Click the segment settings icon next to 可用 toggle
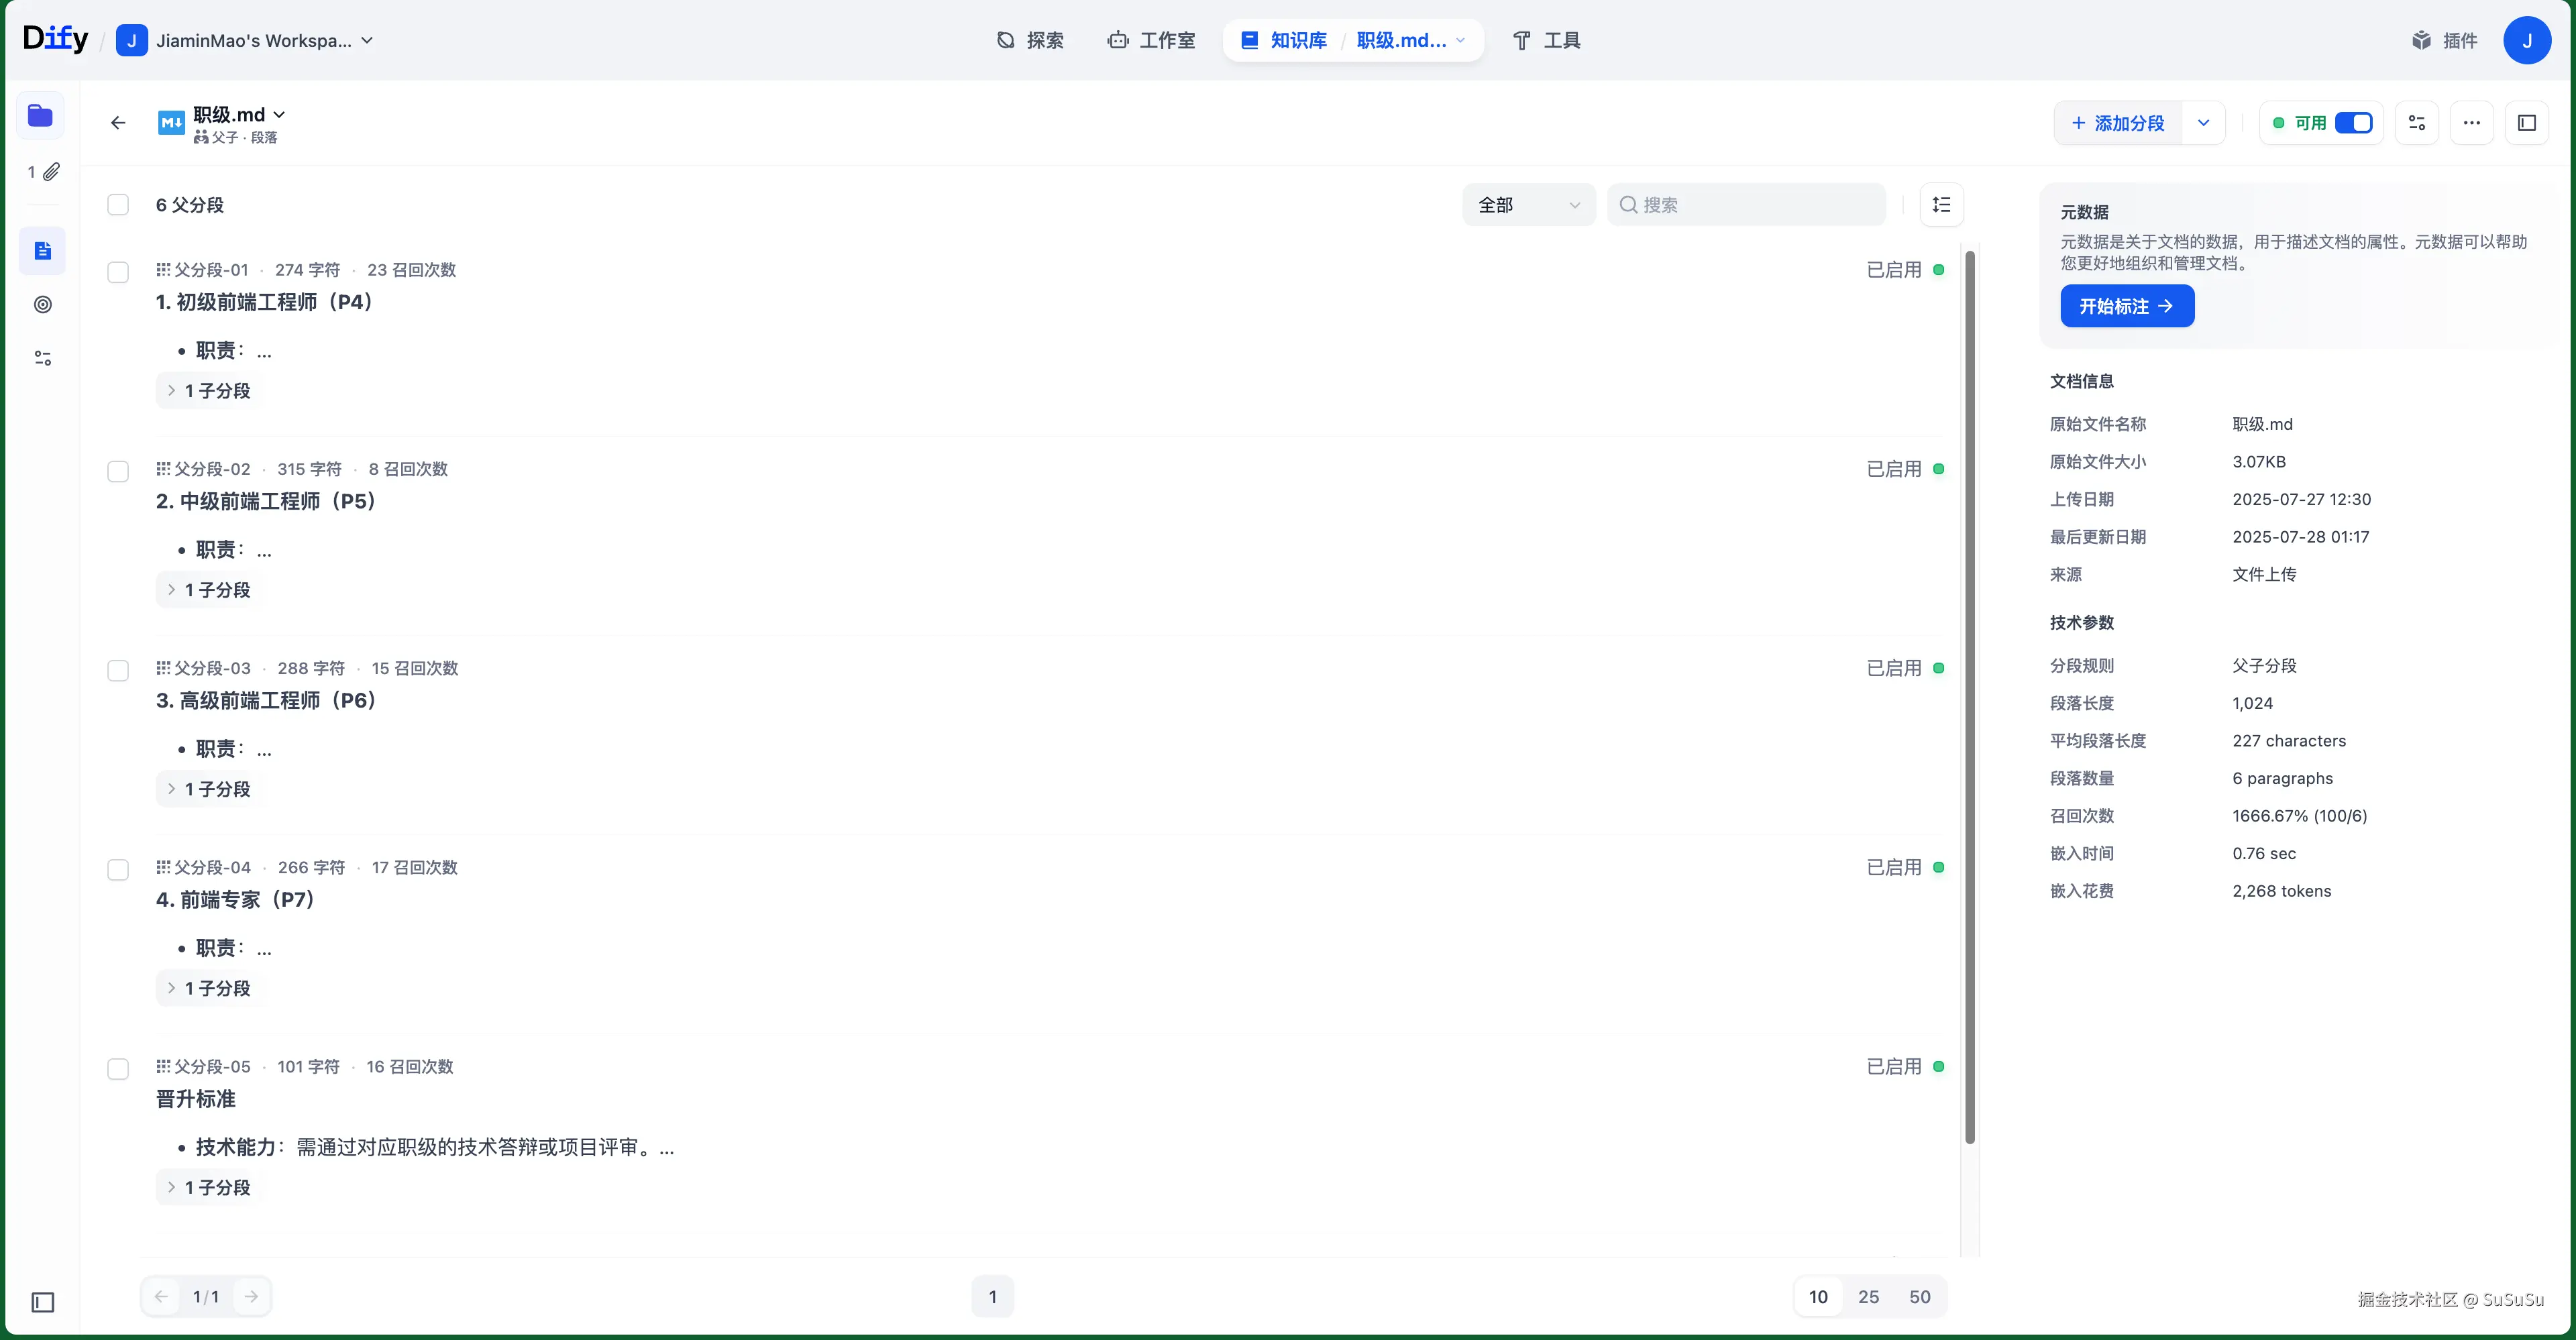 [x=2417, y=123]
